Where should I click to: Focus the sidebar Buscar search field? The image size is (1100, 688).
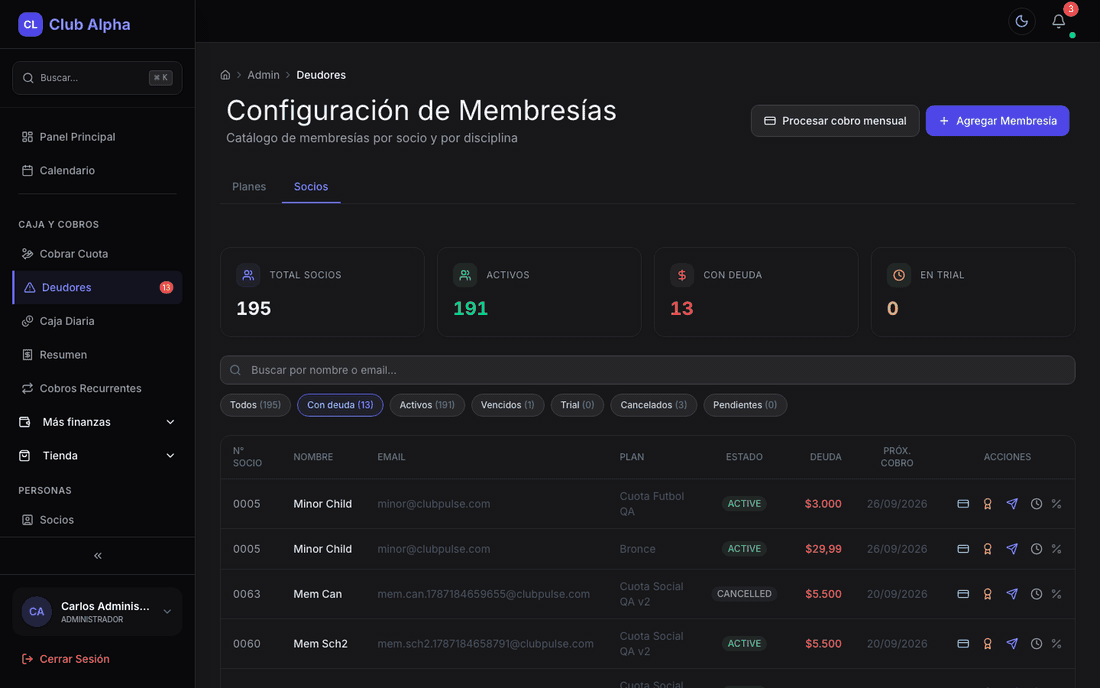pos(98,78)
